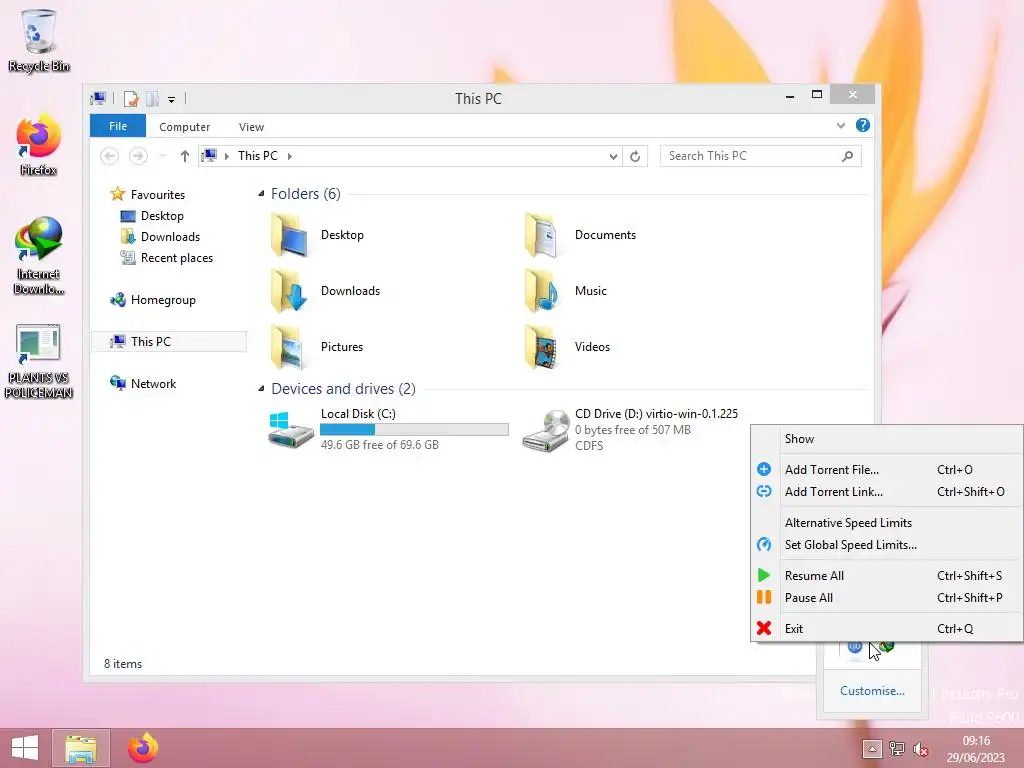Switch to the Computer ribbon tab
Image resolution: width=1024 pixels, height=768 pixels.
point(184,127)
